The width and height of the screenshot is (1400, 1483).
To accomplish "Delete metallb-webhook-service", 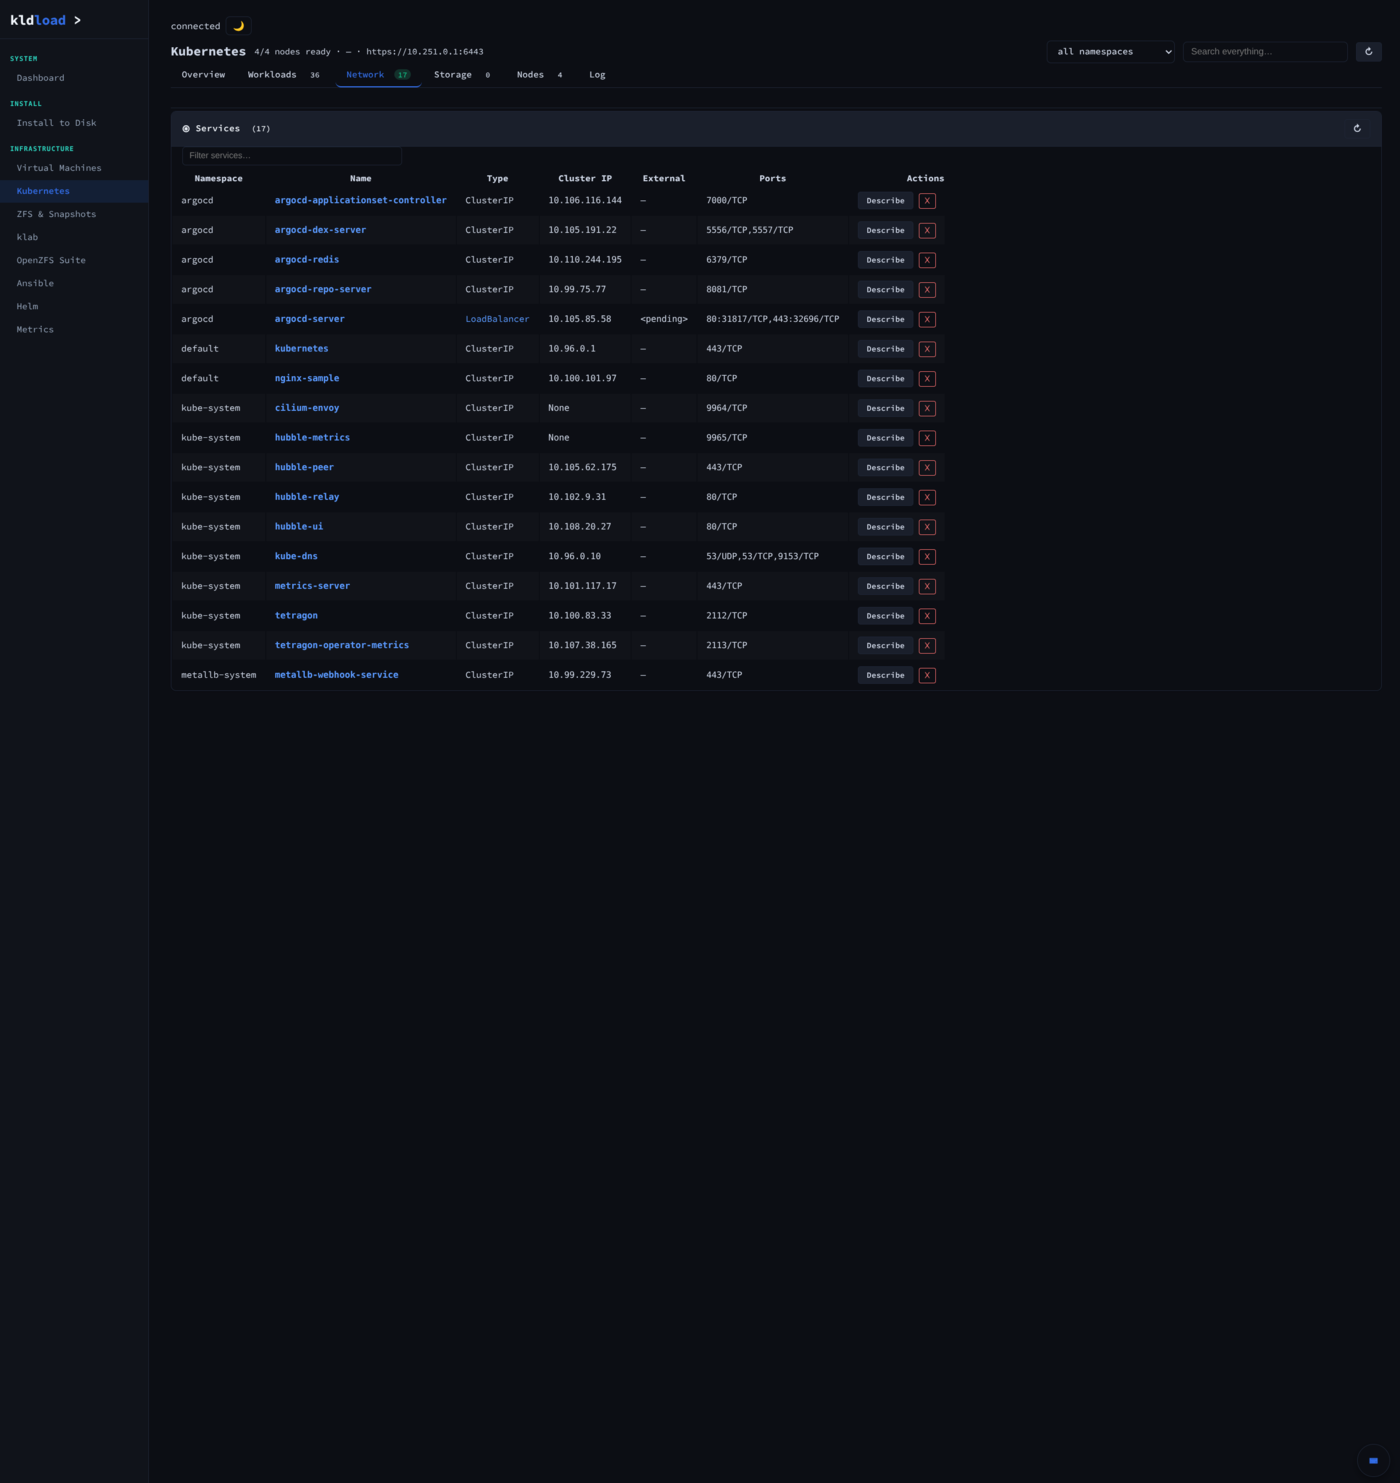I will pyautogui.click(x=927, y=675).
